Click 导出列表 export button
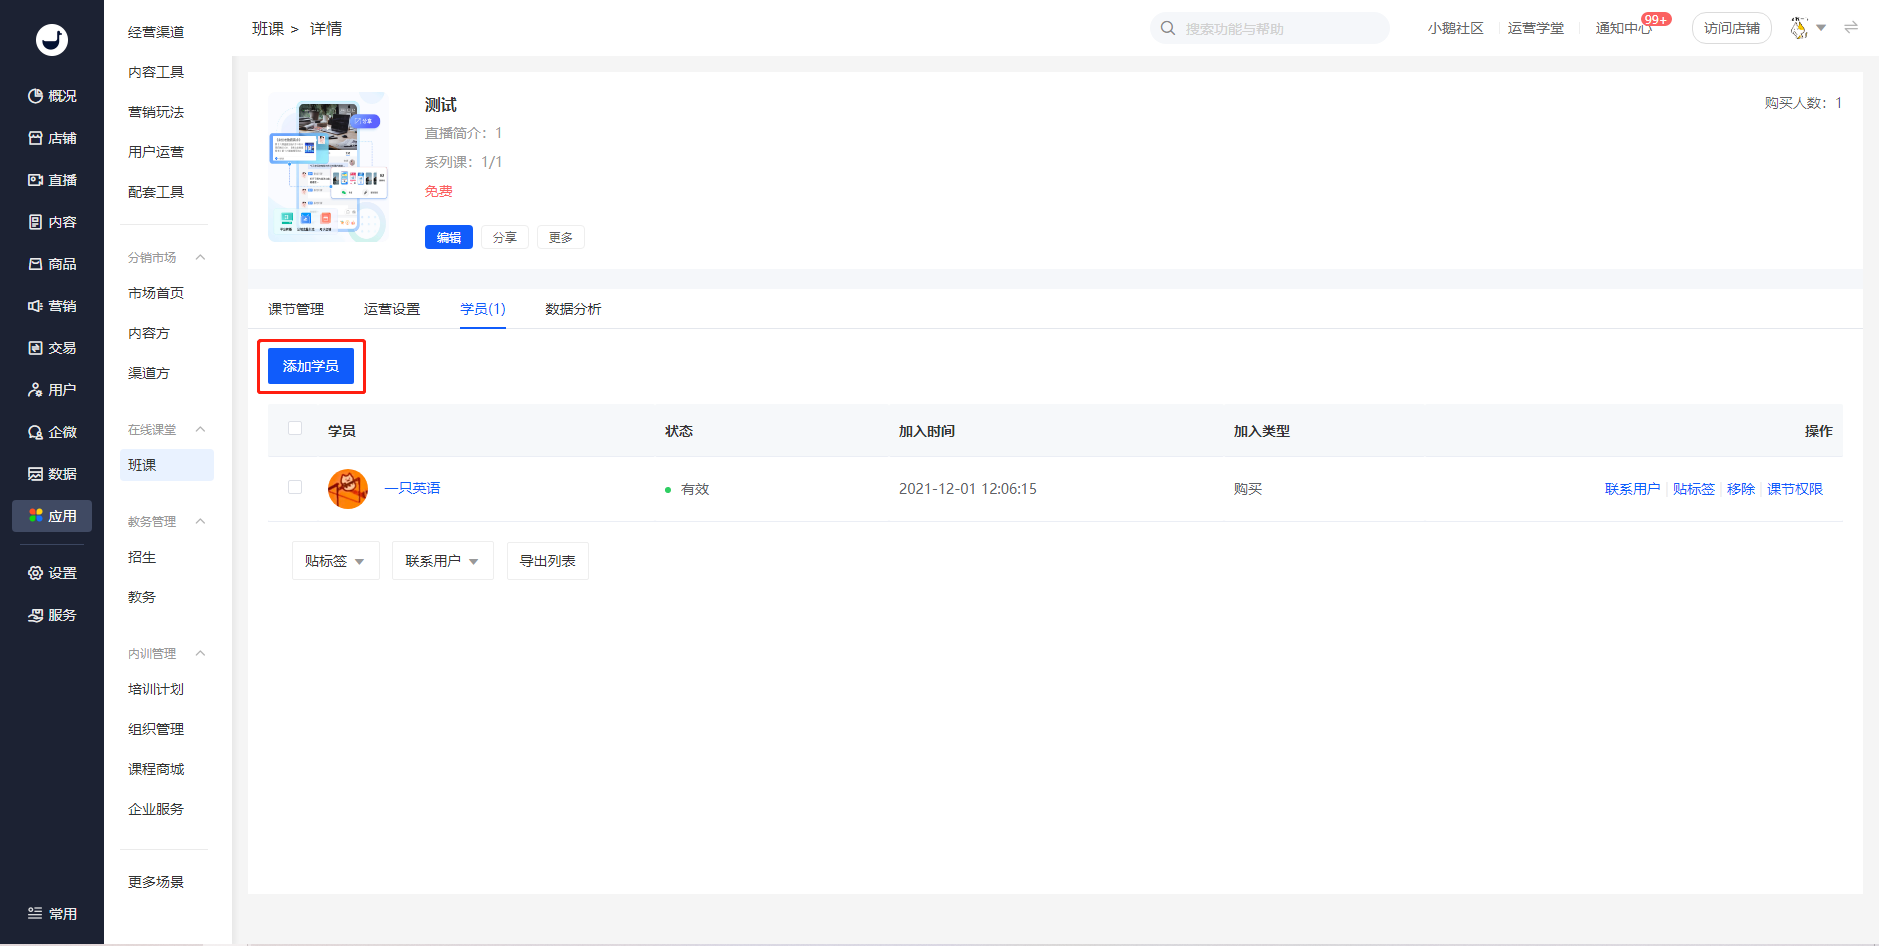Image resolution: width=1879 pixels, height=946 pixels. pos(548,561)
